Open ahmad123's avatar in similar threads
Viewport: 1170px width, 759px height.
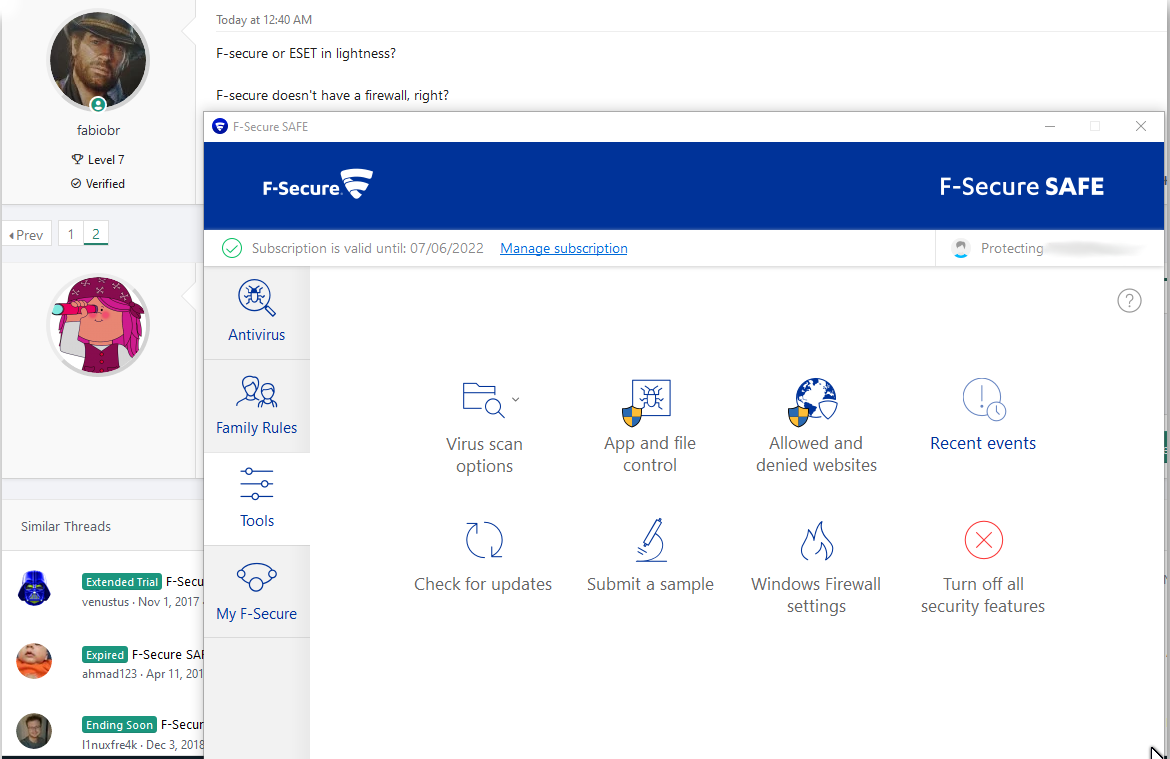[34, 660]
